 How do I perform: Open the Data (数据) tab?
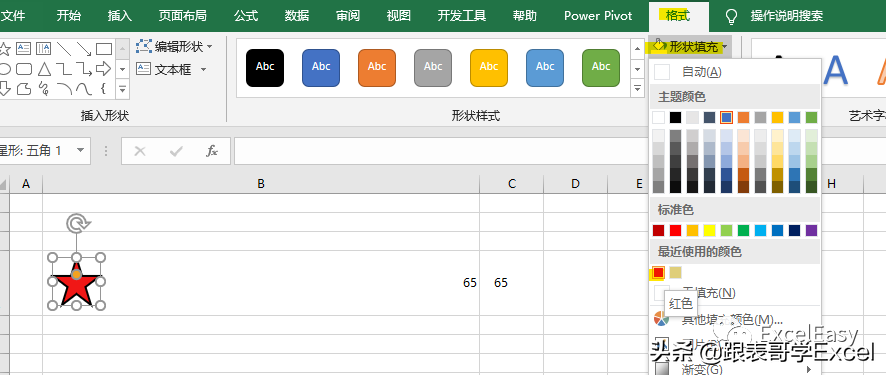coord(297,16)
